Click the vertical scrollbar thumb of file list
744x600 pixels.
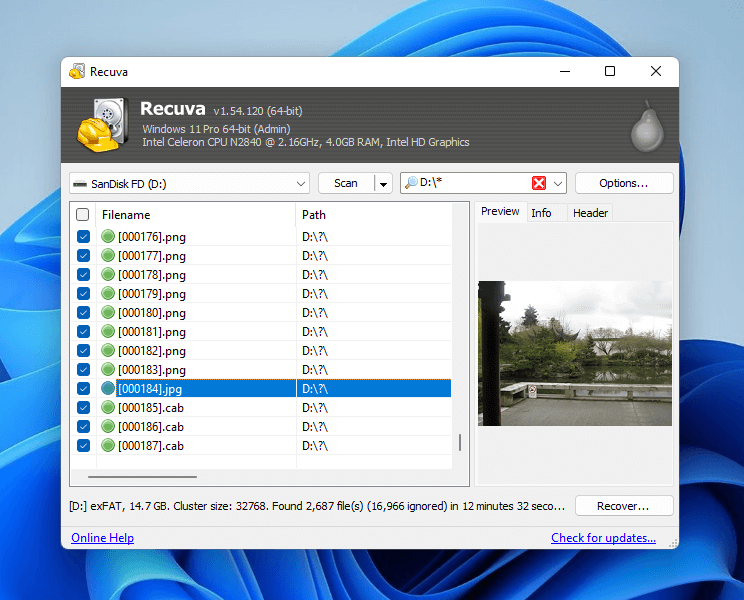click(460, 443)
